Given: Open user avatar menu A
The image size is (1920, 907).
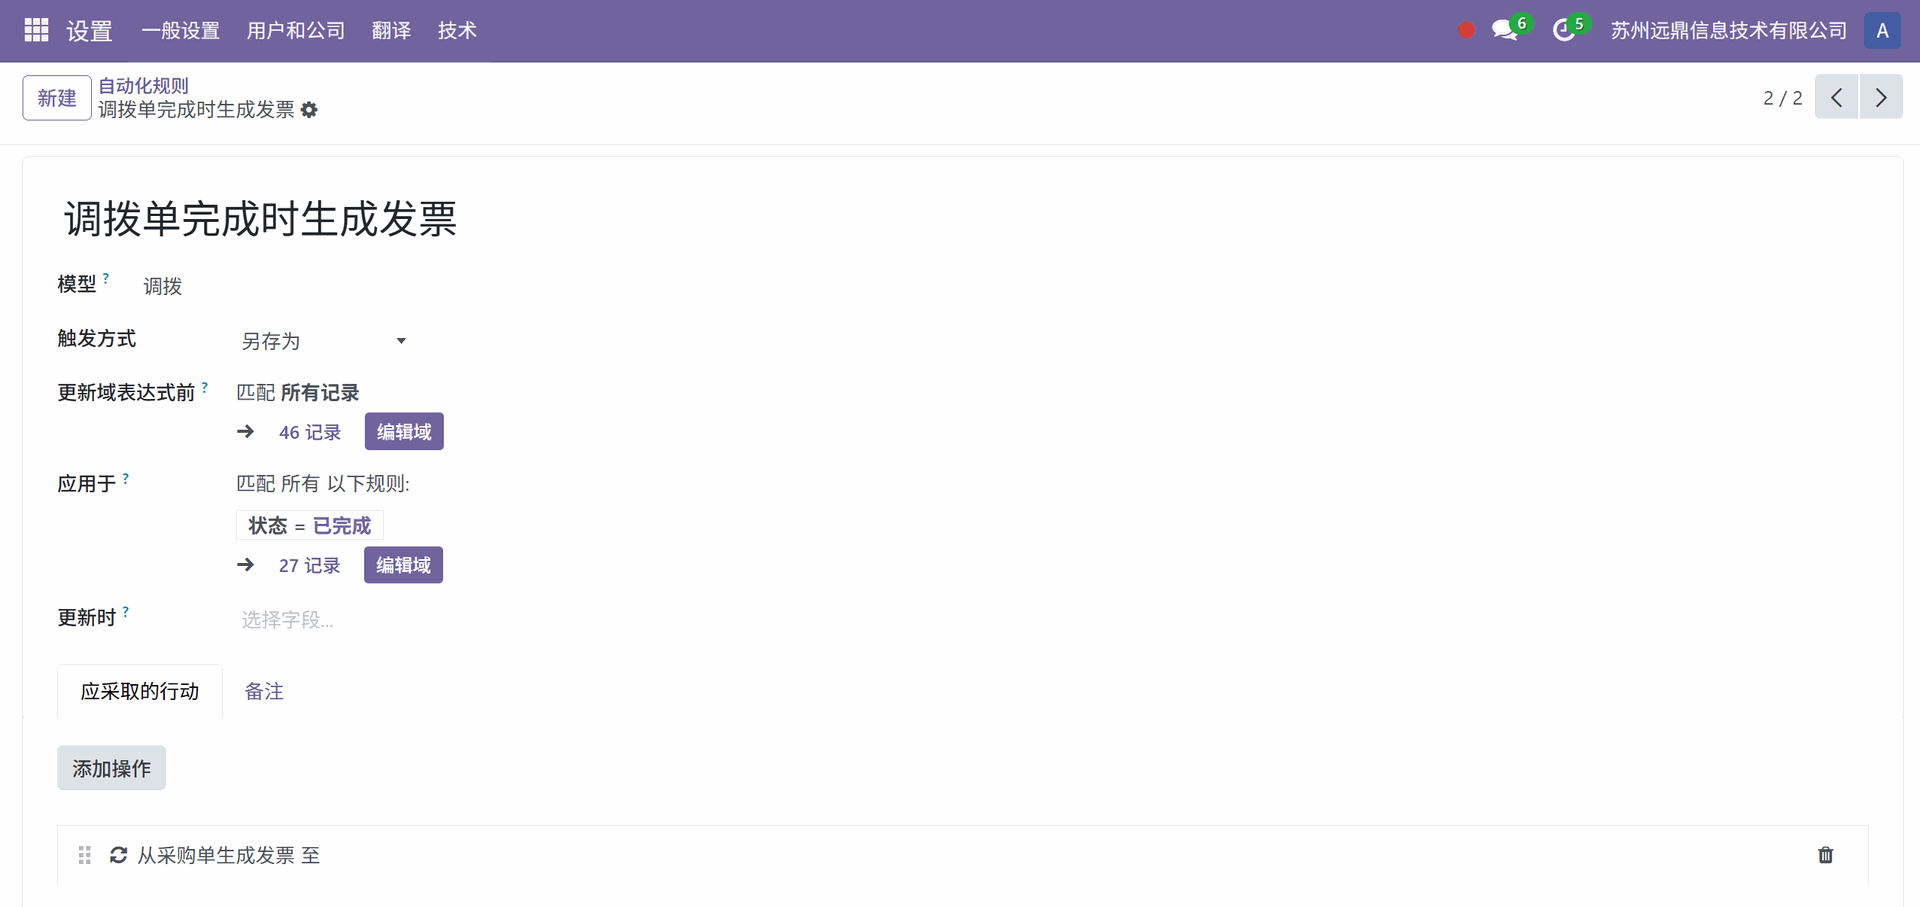Looking at the screenshot, I should 1882,30.
